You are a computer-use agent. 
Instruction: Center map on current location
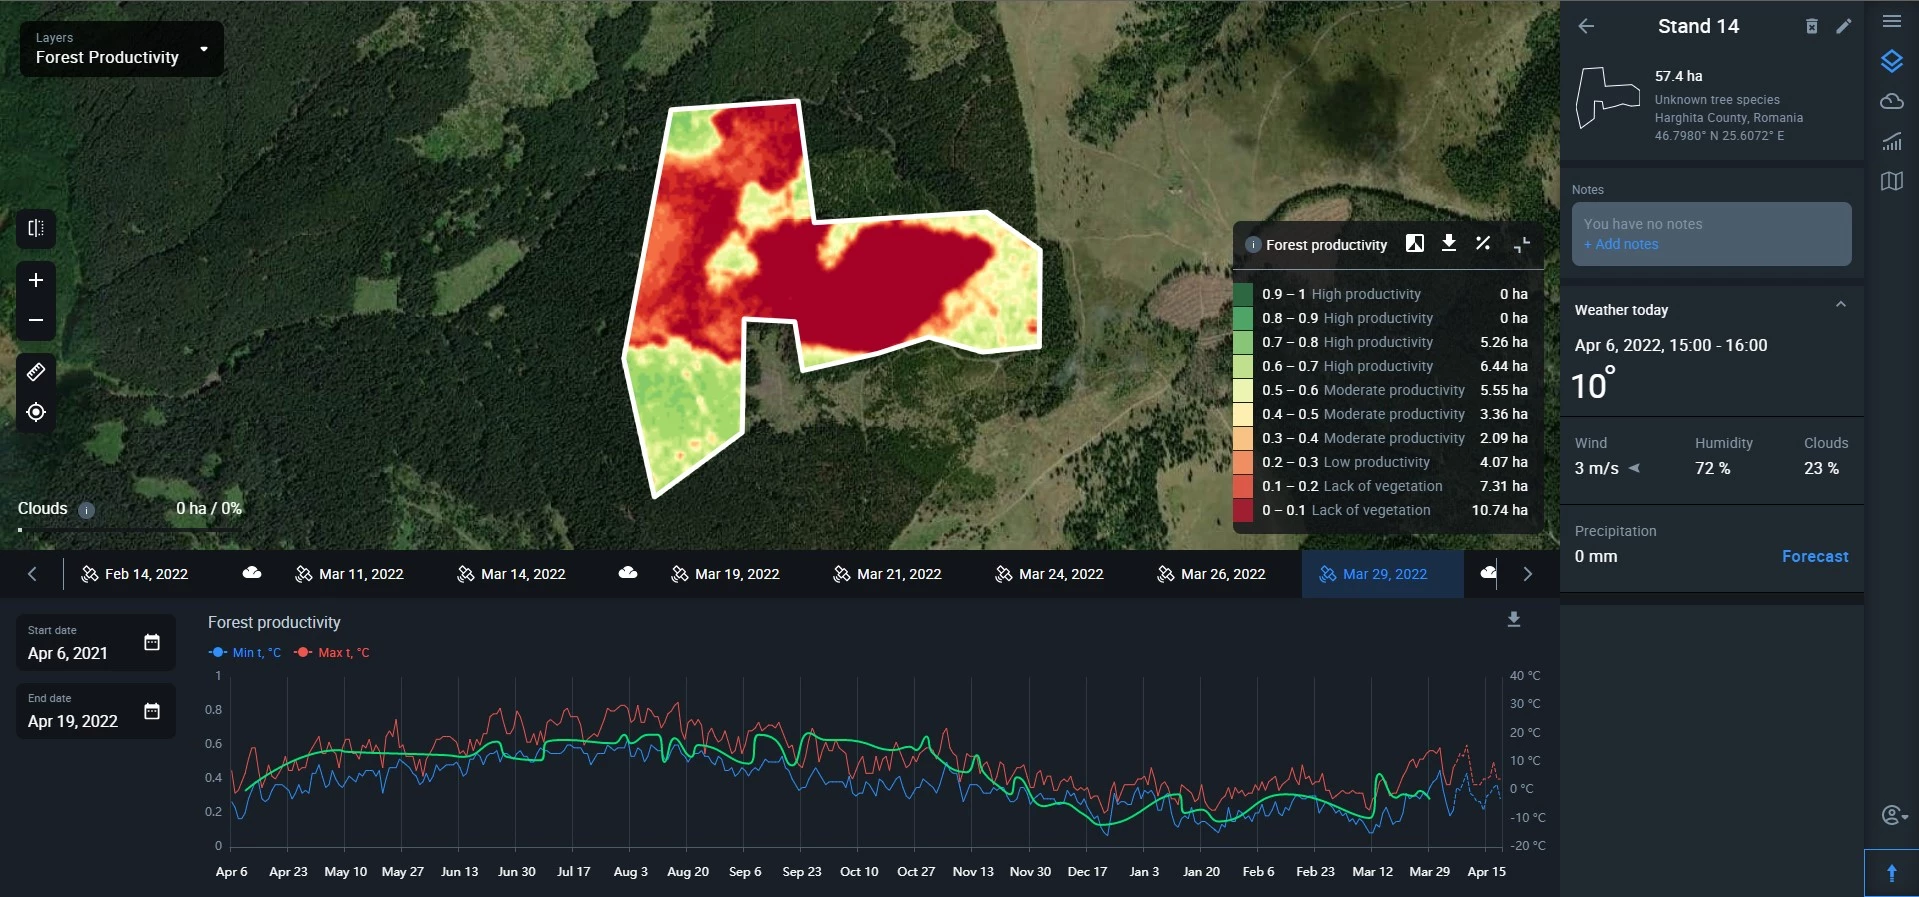[x=36, y=412]
